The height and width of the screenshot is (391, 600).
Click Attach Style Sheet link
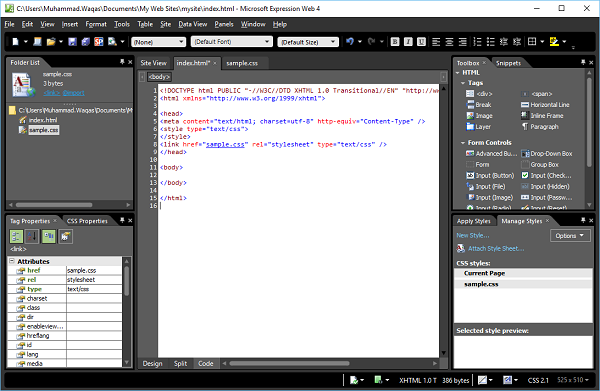pyautogui.click(x=496, y=249)
